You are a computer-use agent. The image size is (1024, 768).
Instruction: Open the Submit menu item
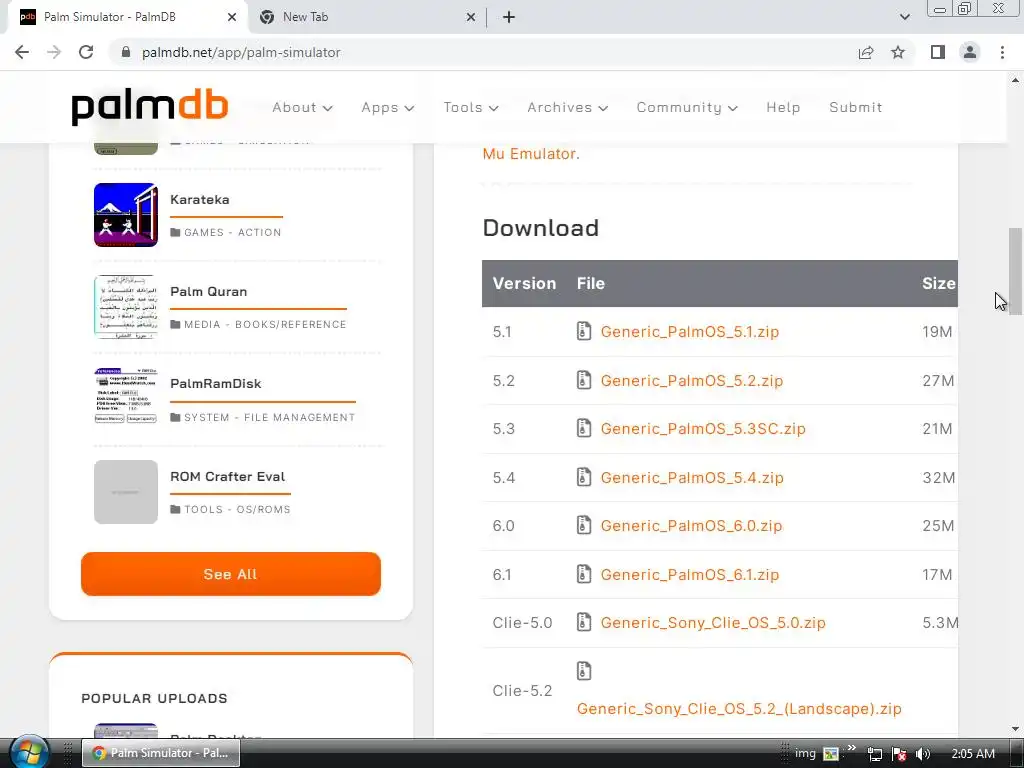(856, 108)
